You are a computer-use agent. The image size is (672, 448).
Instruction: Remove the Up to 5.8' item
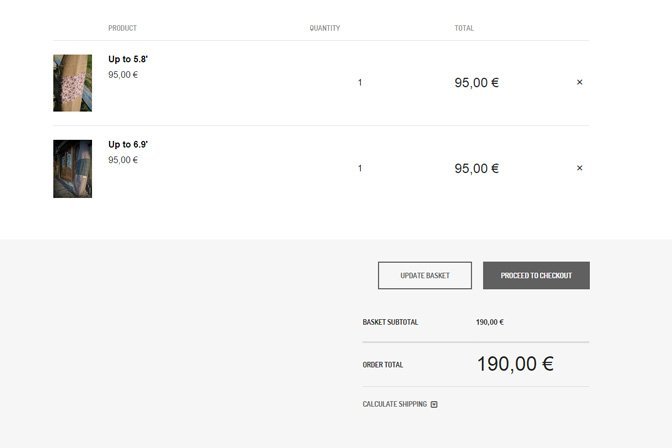click(579, 82)
